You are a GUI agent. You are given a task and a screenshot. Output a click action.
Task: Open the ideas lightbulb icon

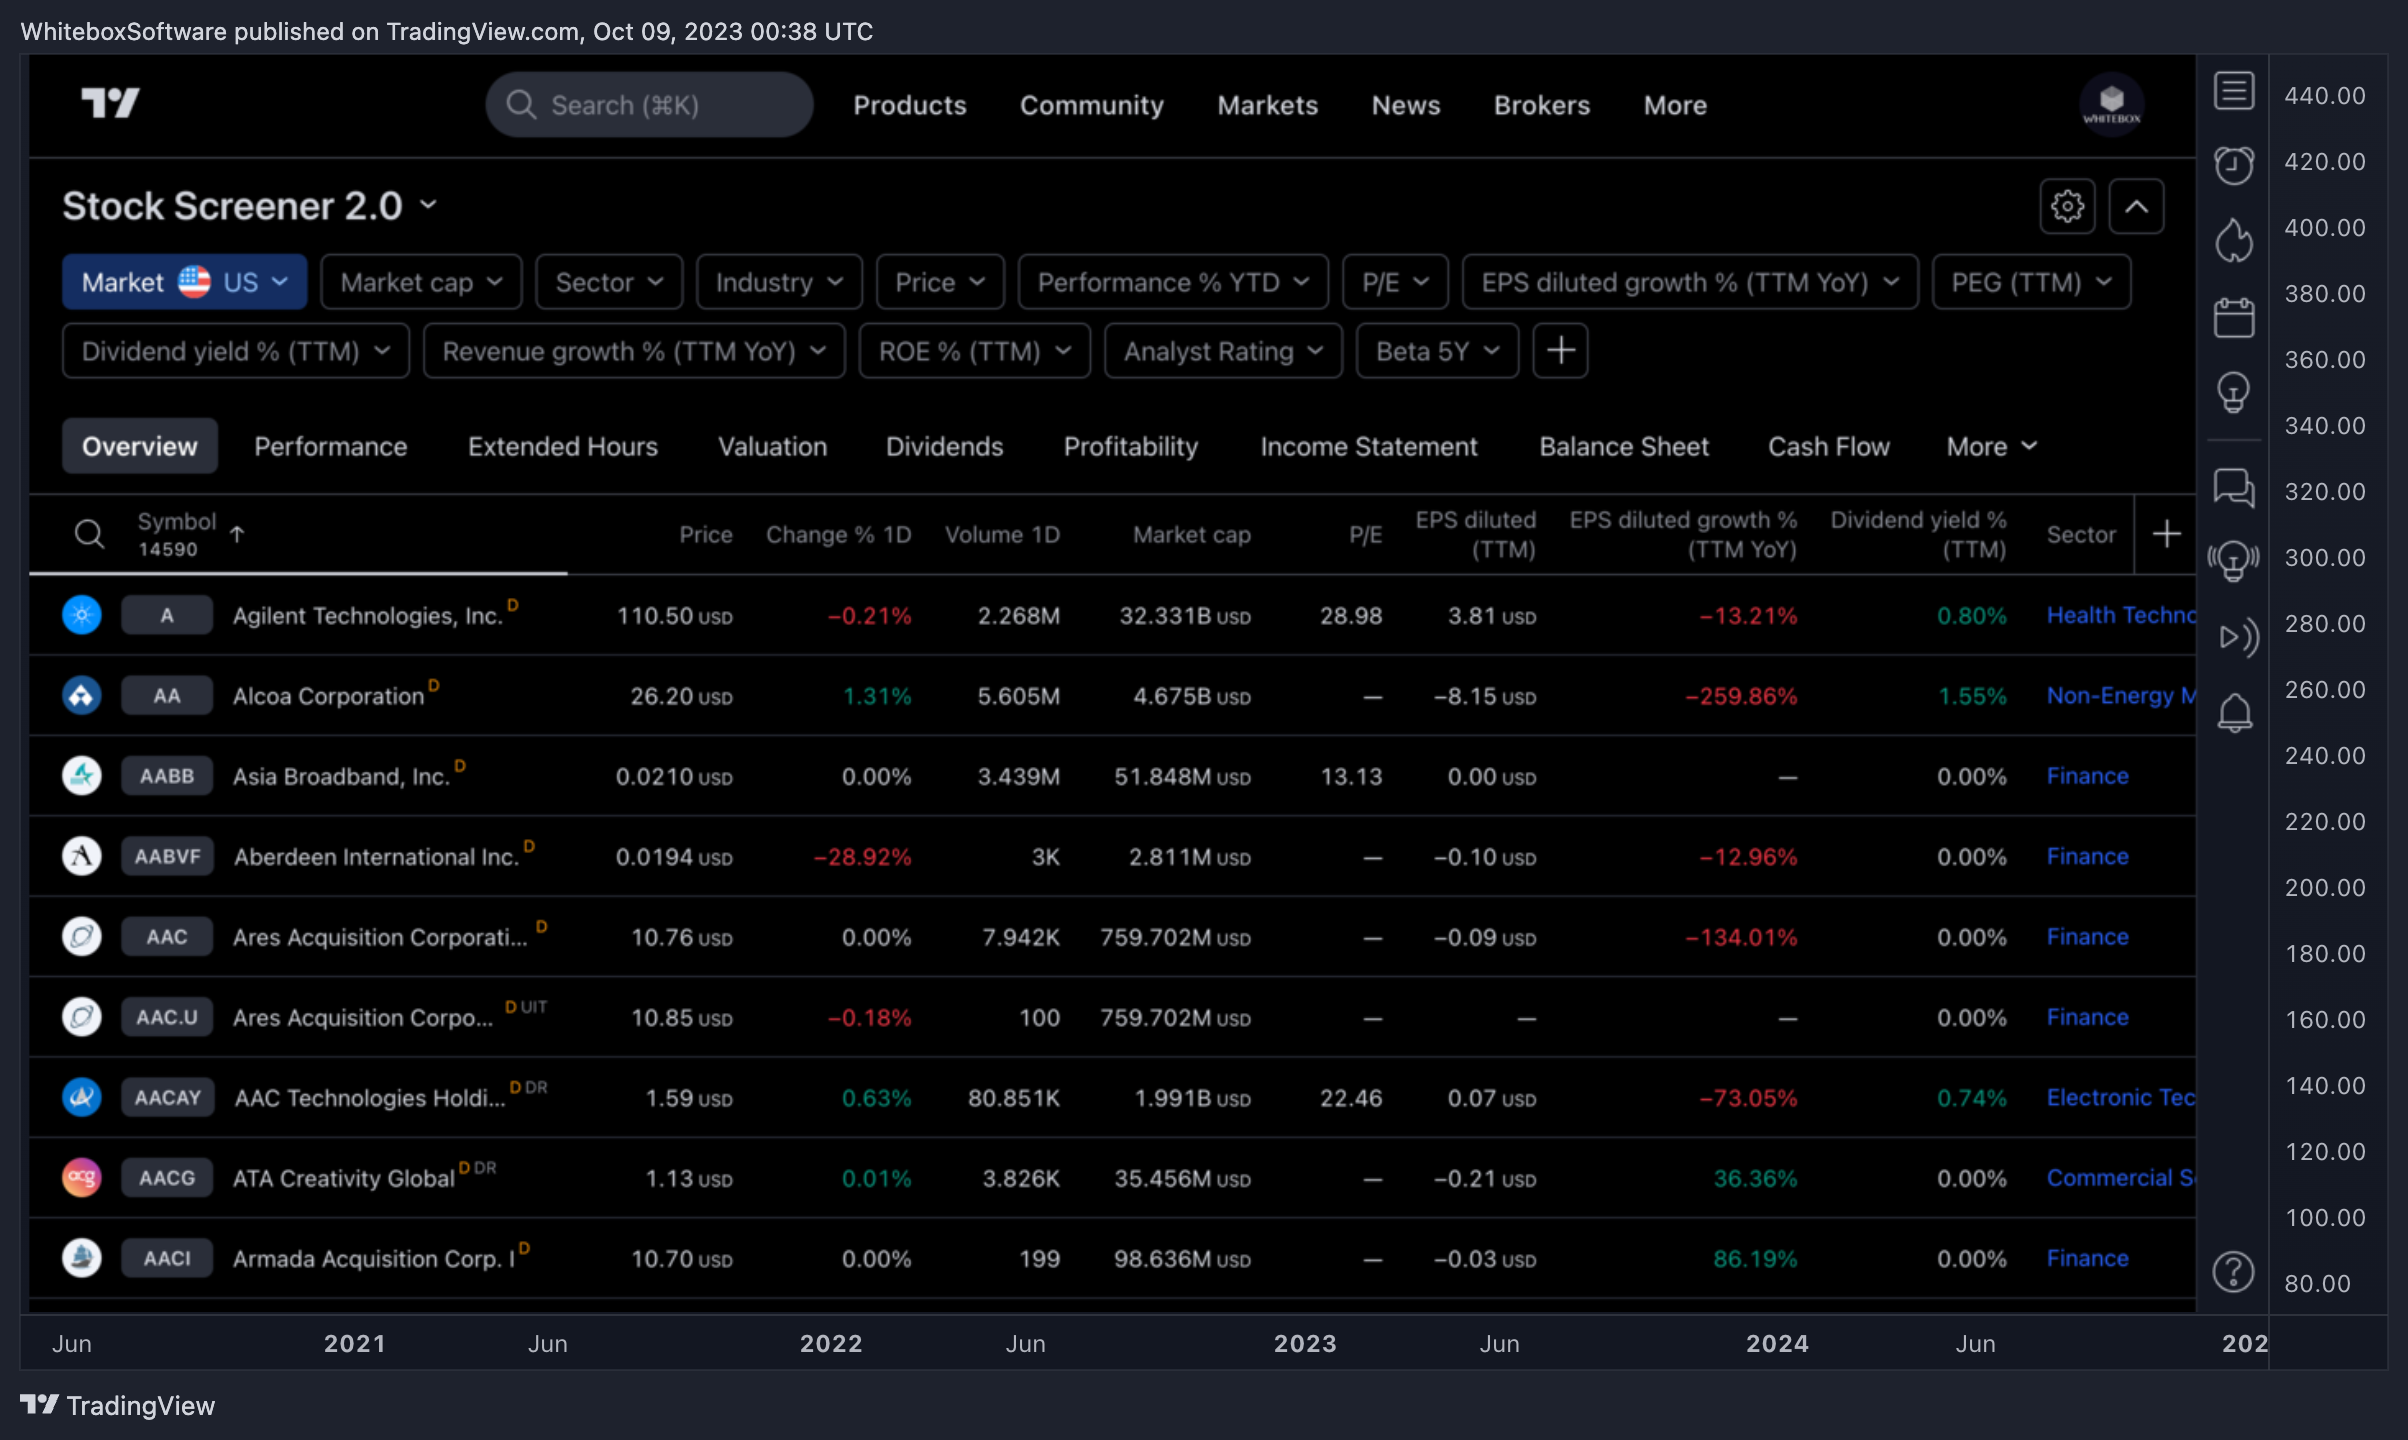click(2233, 393)
